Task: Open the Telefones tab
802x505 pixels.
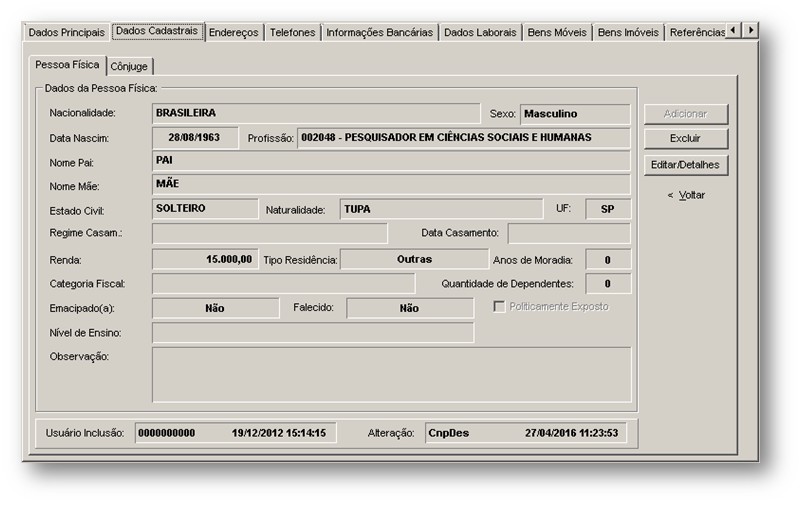Action: click(x=292, y=32)
